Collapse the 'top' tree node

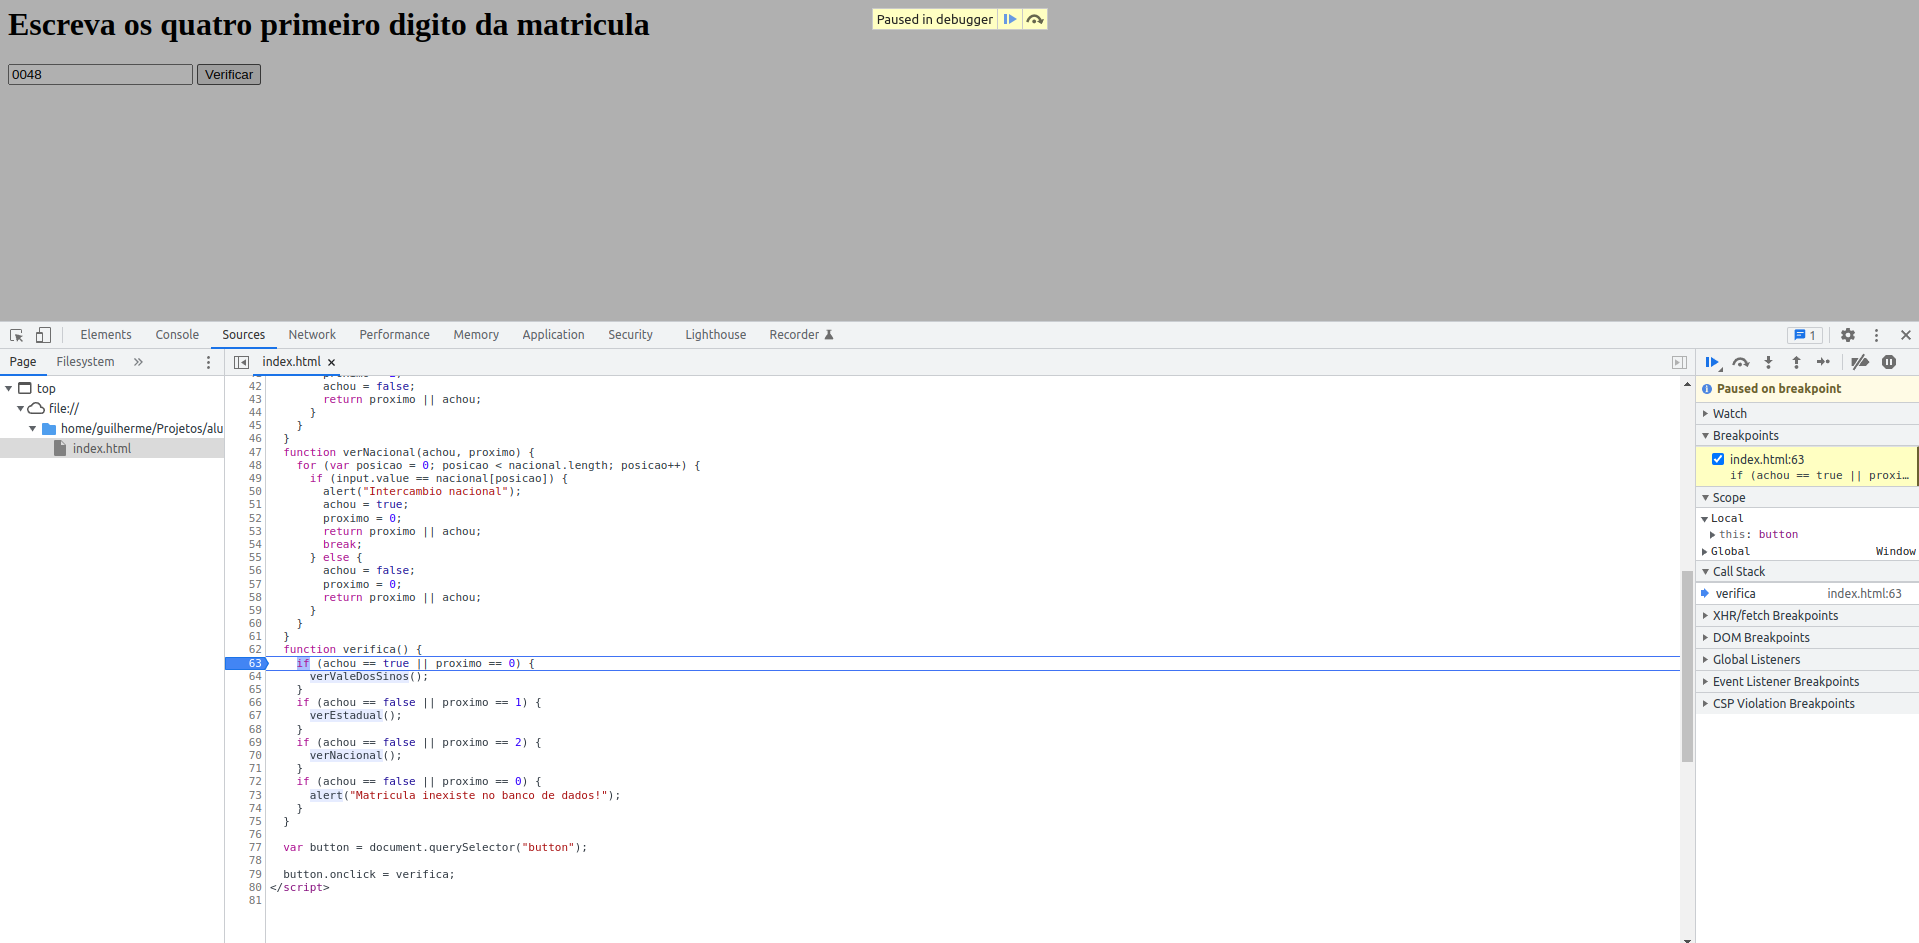click(8, 388)
